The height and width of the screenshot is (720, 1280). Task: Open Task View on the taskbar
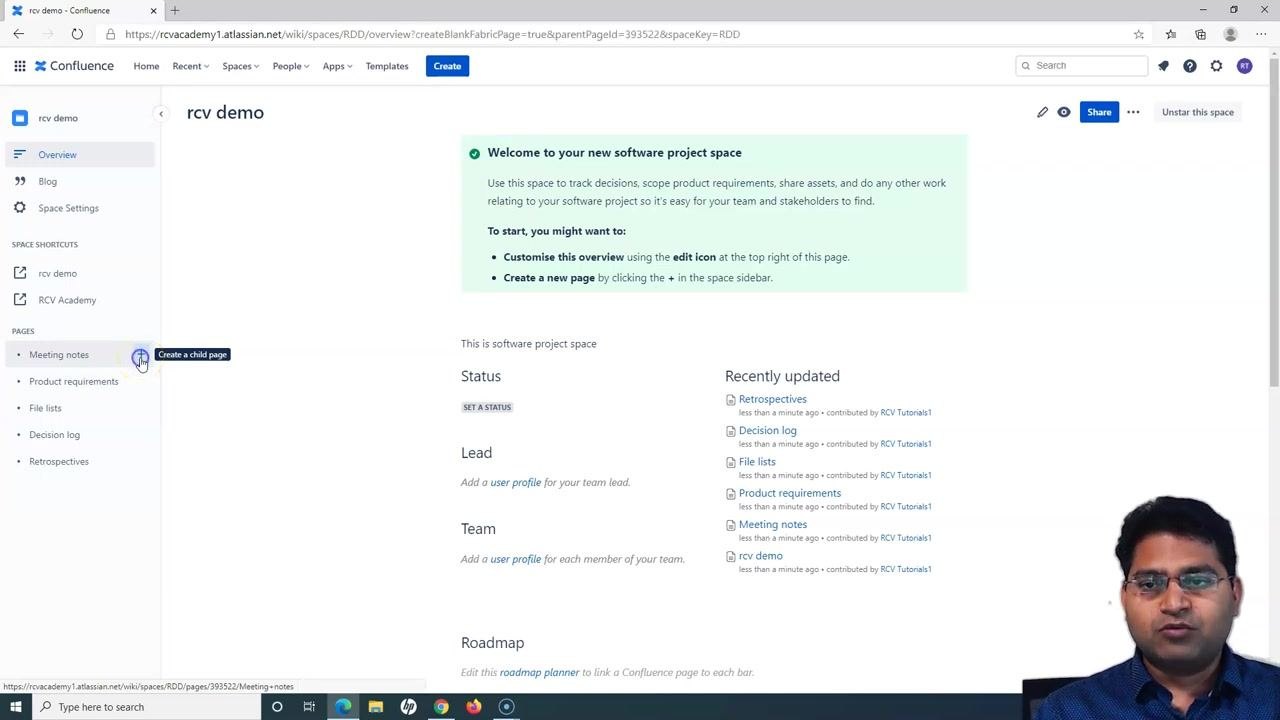[309, 707]
